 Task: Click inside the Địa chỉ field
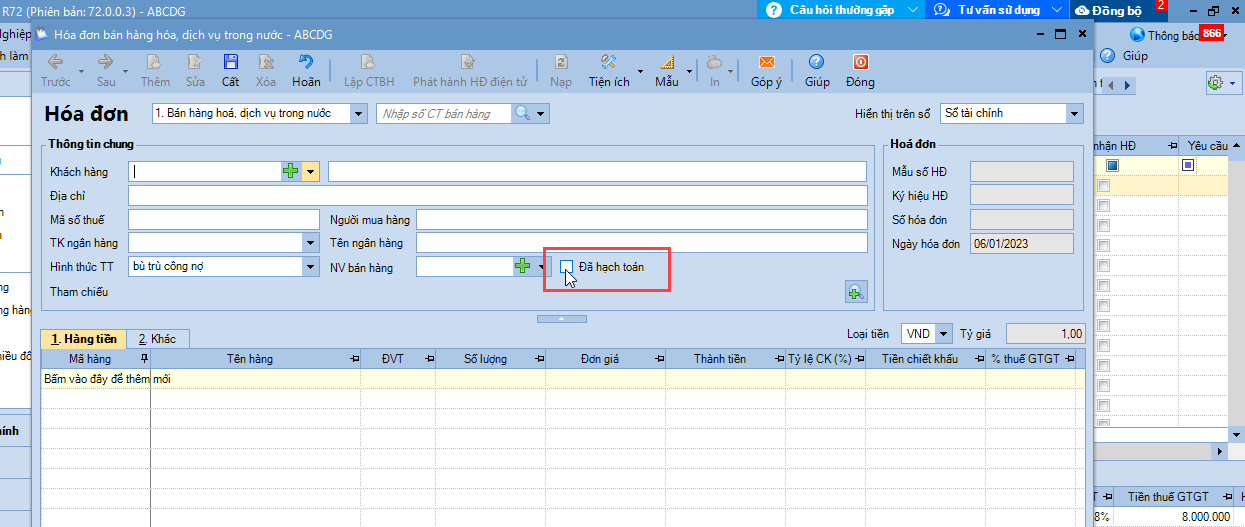click(497, 195)
